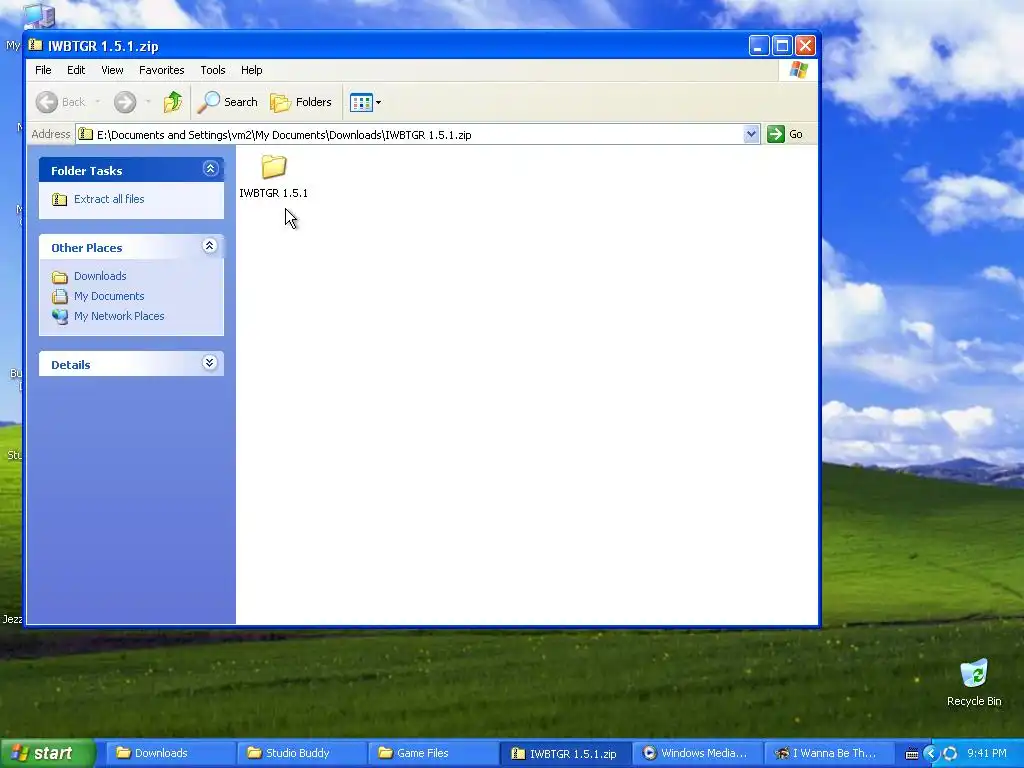Screen dimensions: 1024x768
Task: Switch to Windows Media Player taskbar button
Action: (697, 754)
